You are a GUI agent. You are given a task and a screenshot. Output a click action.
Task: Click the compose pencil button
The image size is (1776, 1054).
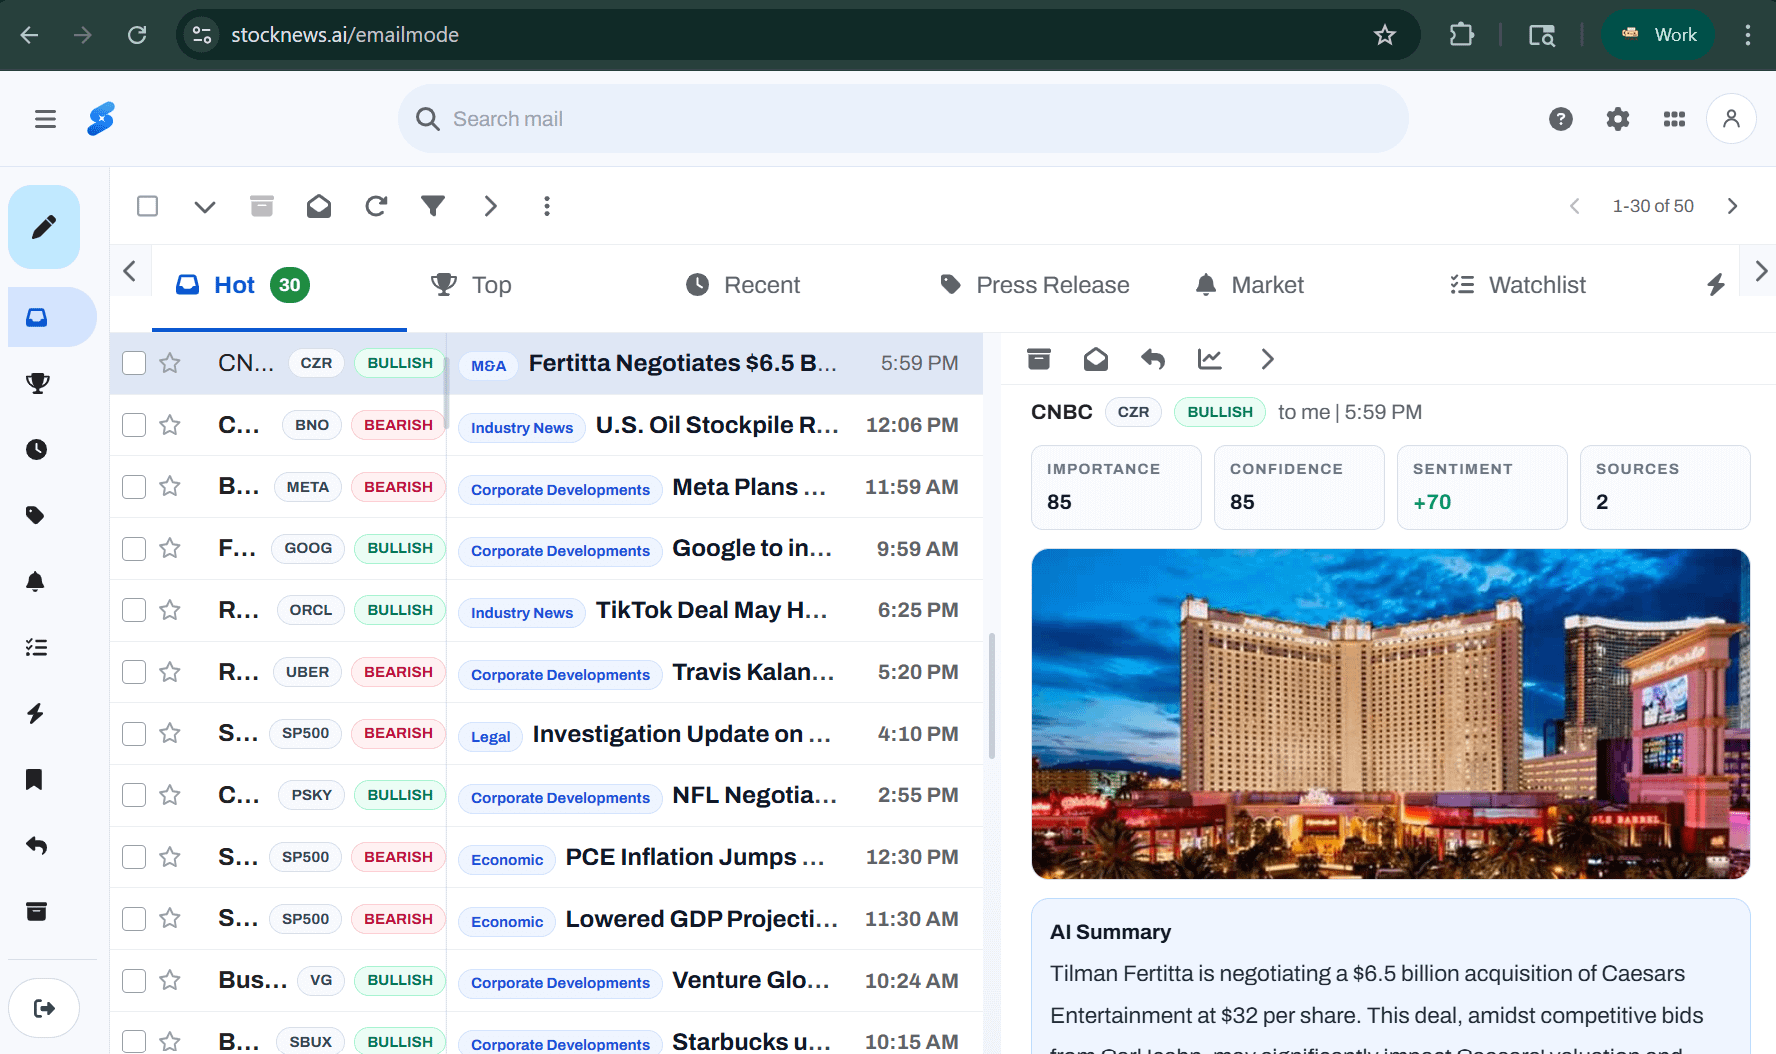[x=44, y=227]
